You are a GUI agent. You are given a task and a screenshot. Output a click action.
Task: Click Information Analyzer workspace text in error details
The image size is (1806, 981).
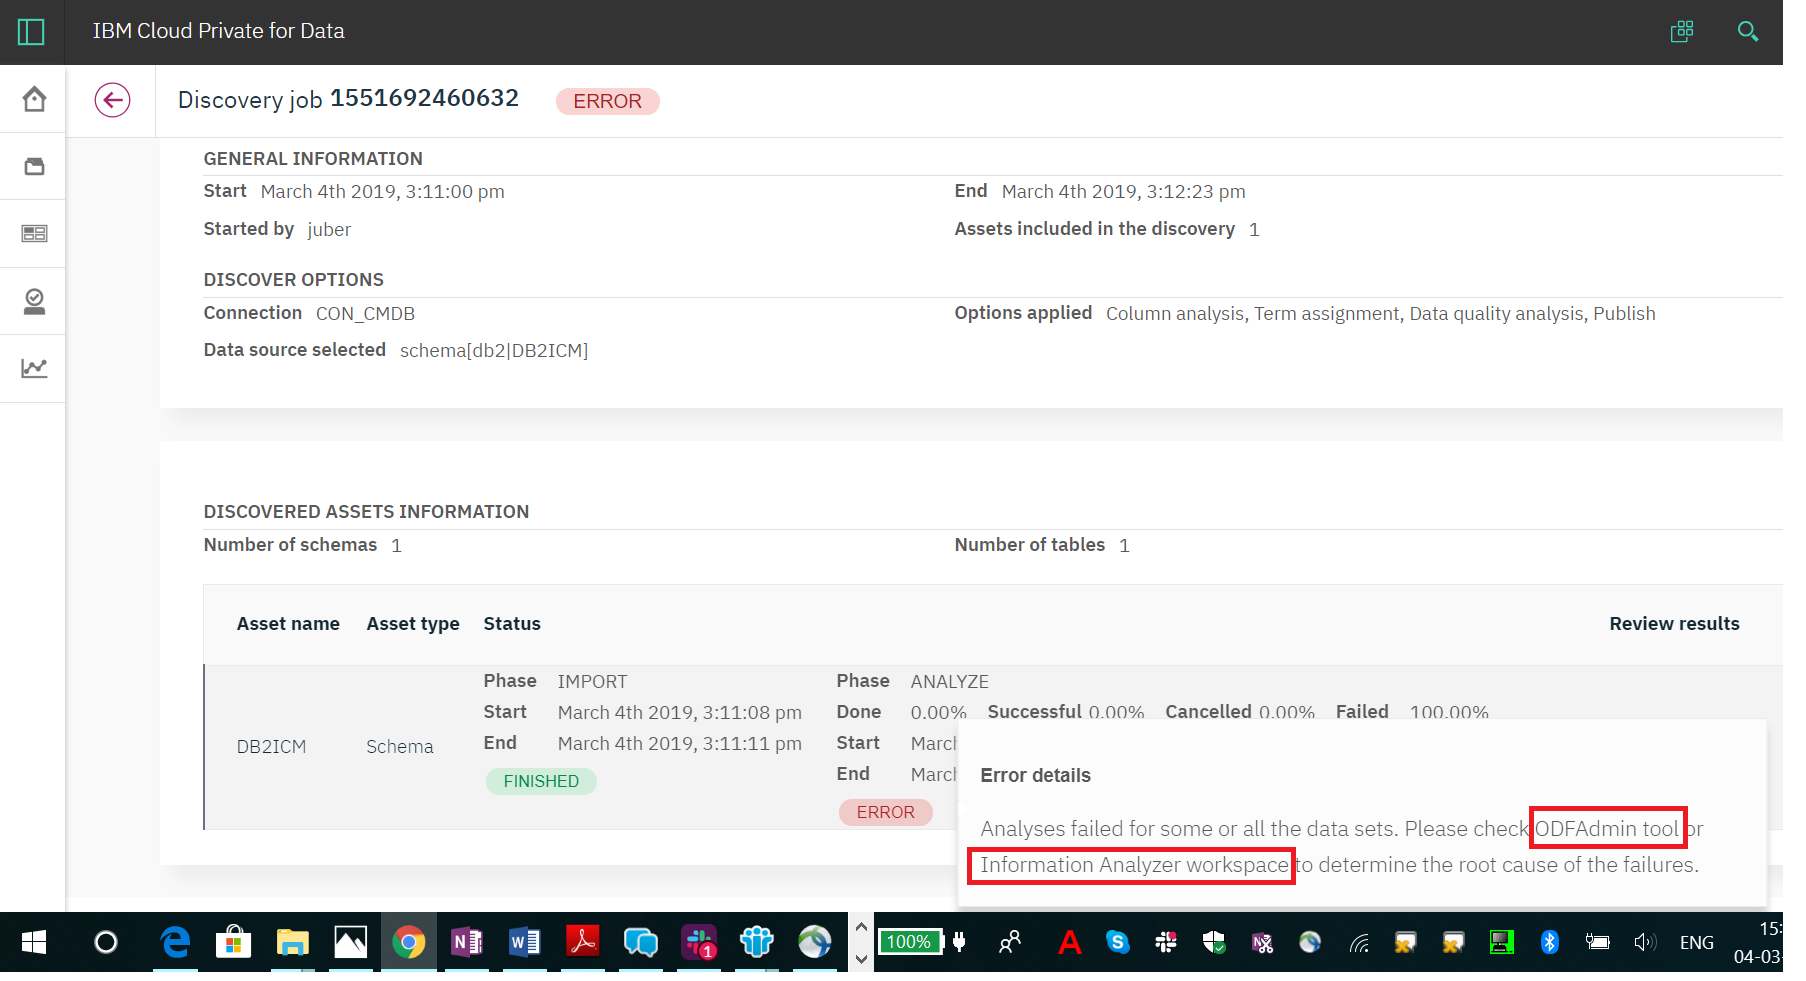[1134, 865]
